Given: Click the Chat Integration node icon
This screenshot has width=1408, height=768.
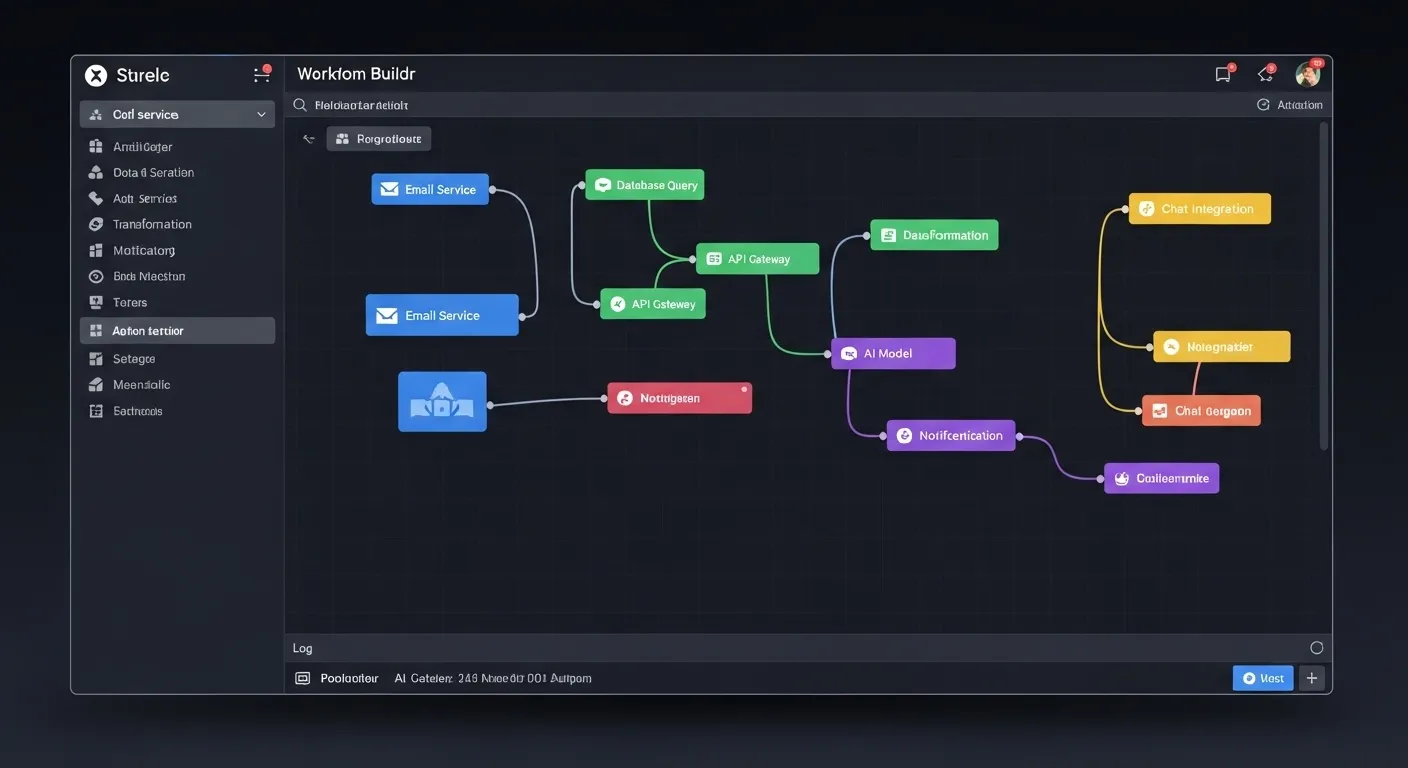Looking at the screenshot, I should coord(1146,208).
